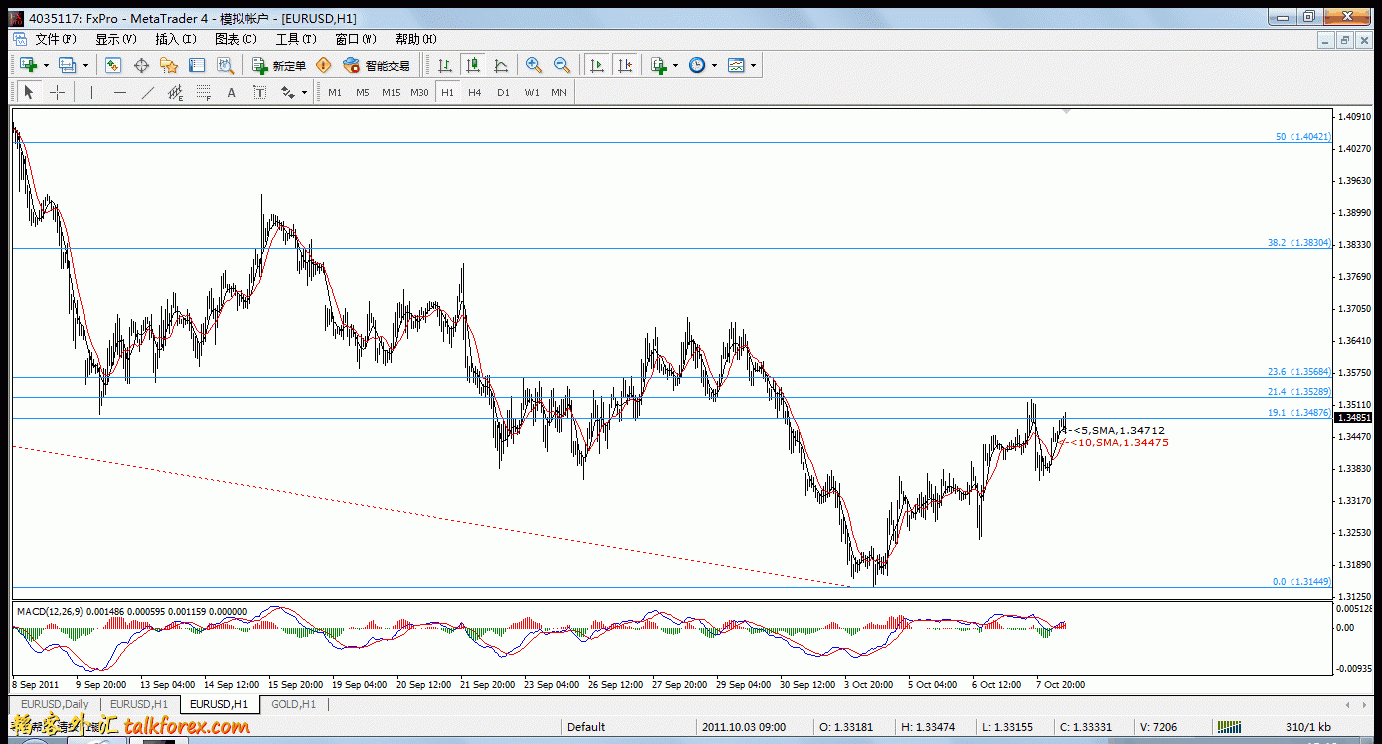1382x744 pixels.
Task: Open the 显示(V) menu
Action: 116,39
